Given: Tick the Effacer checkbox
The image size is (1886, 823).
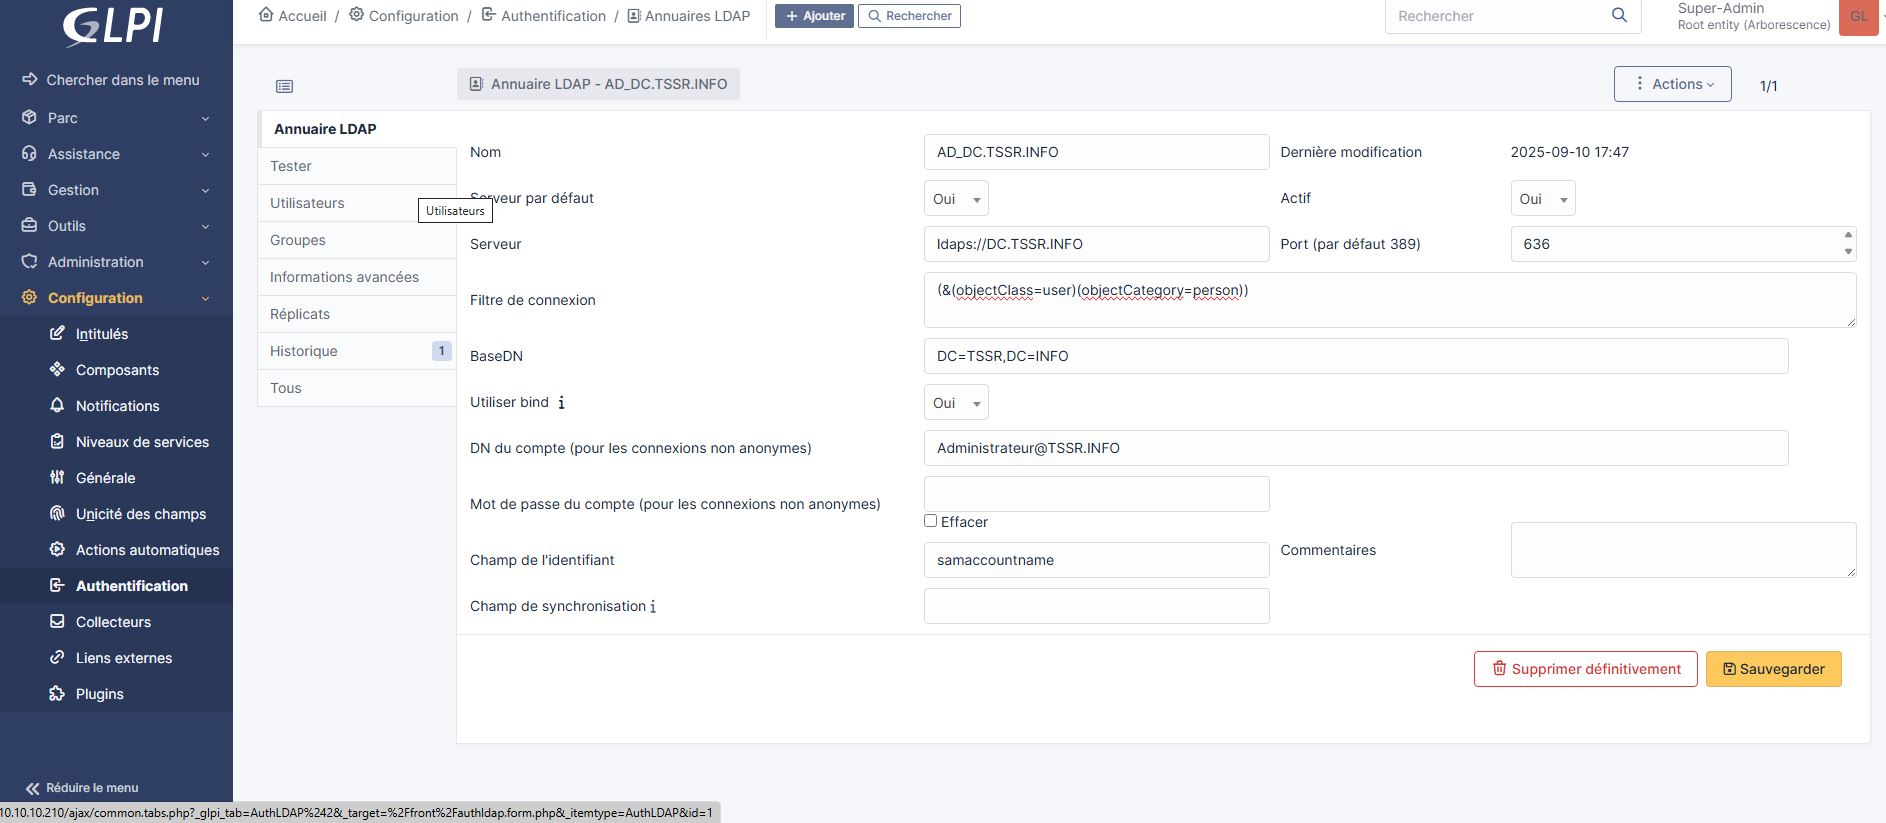Looking at the screenshot, I should (x=931, y=521).
